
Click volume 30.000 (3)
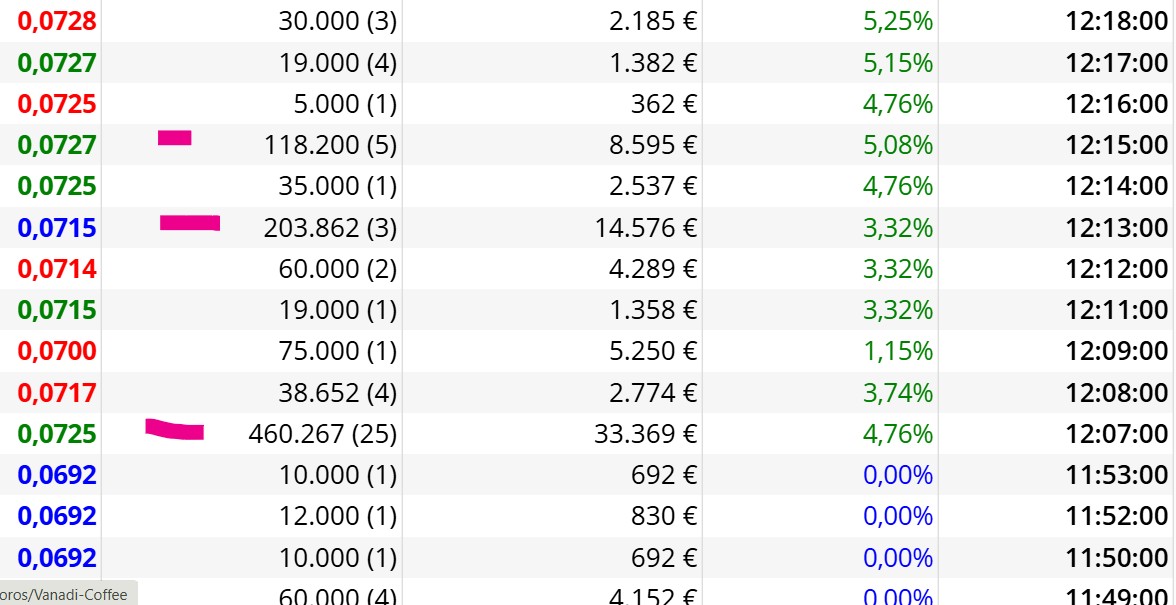coord(338,21)
